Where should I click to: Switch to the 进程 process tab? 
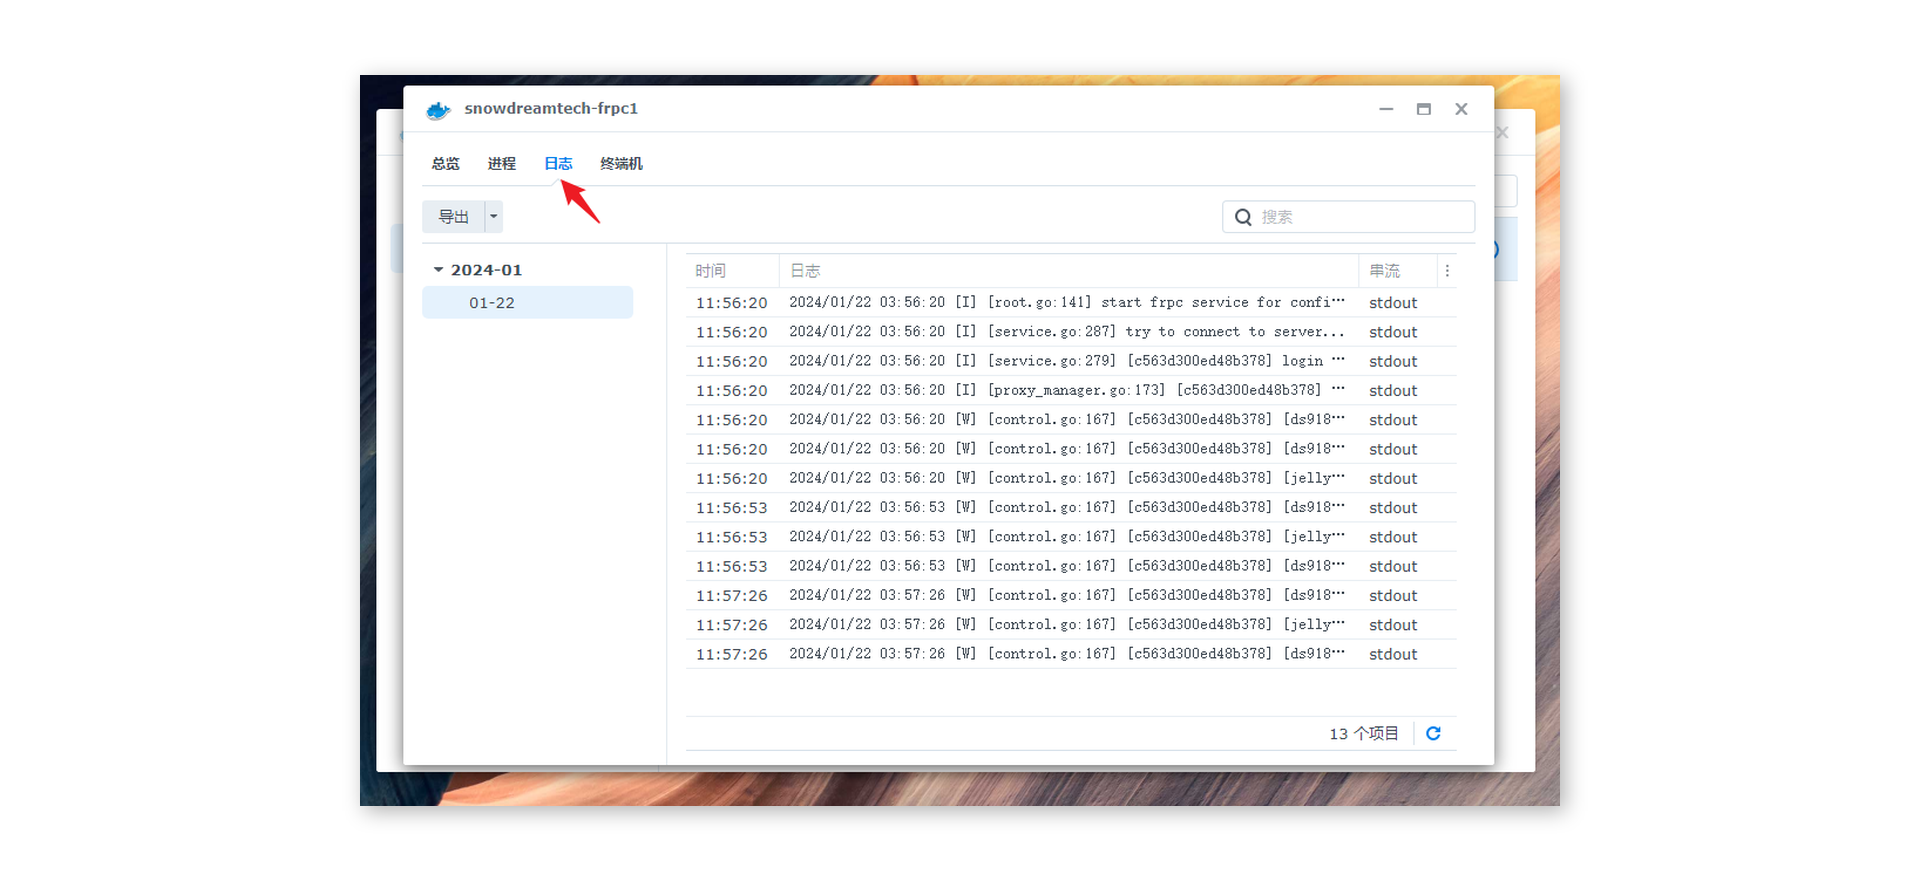[501, 164]
